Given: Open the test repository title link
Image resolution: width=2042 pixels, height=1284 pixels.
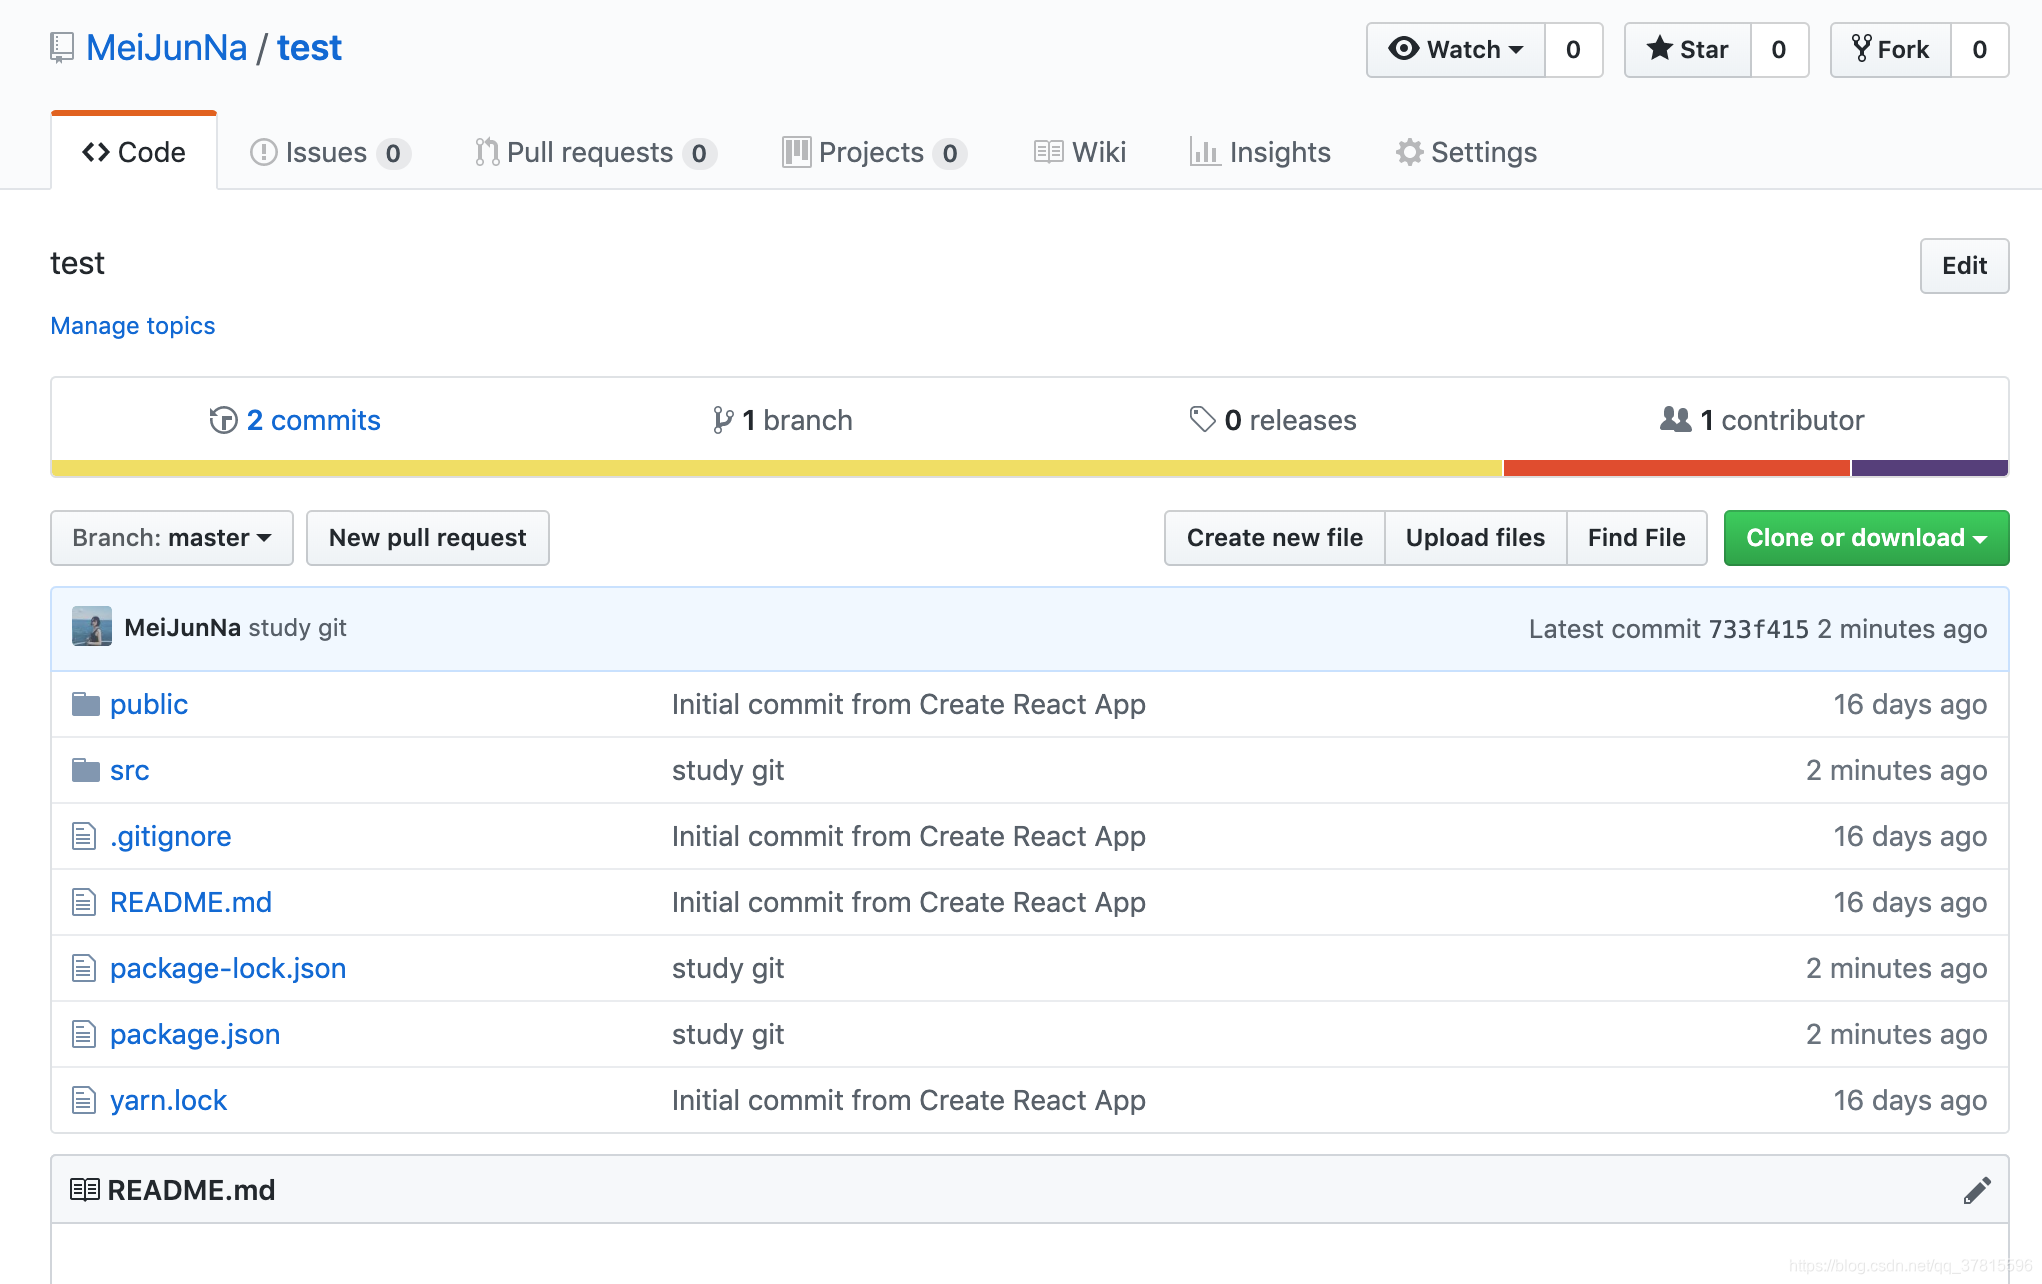Looking at the screenshot, I should [309, 48].
